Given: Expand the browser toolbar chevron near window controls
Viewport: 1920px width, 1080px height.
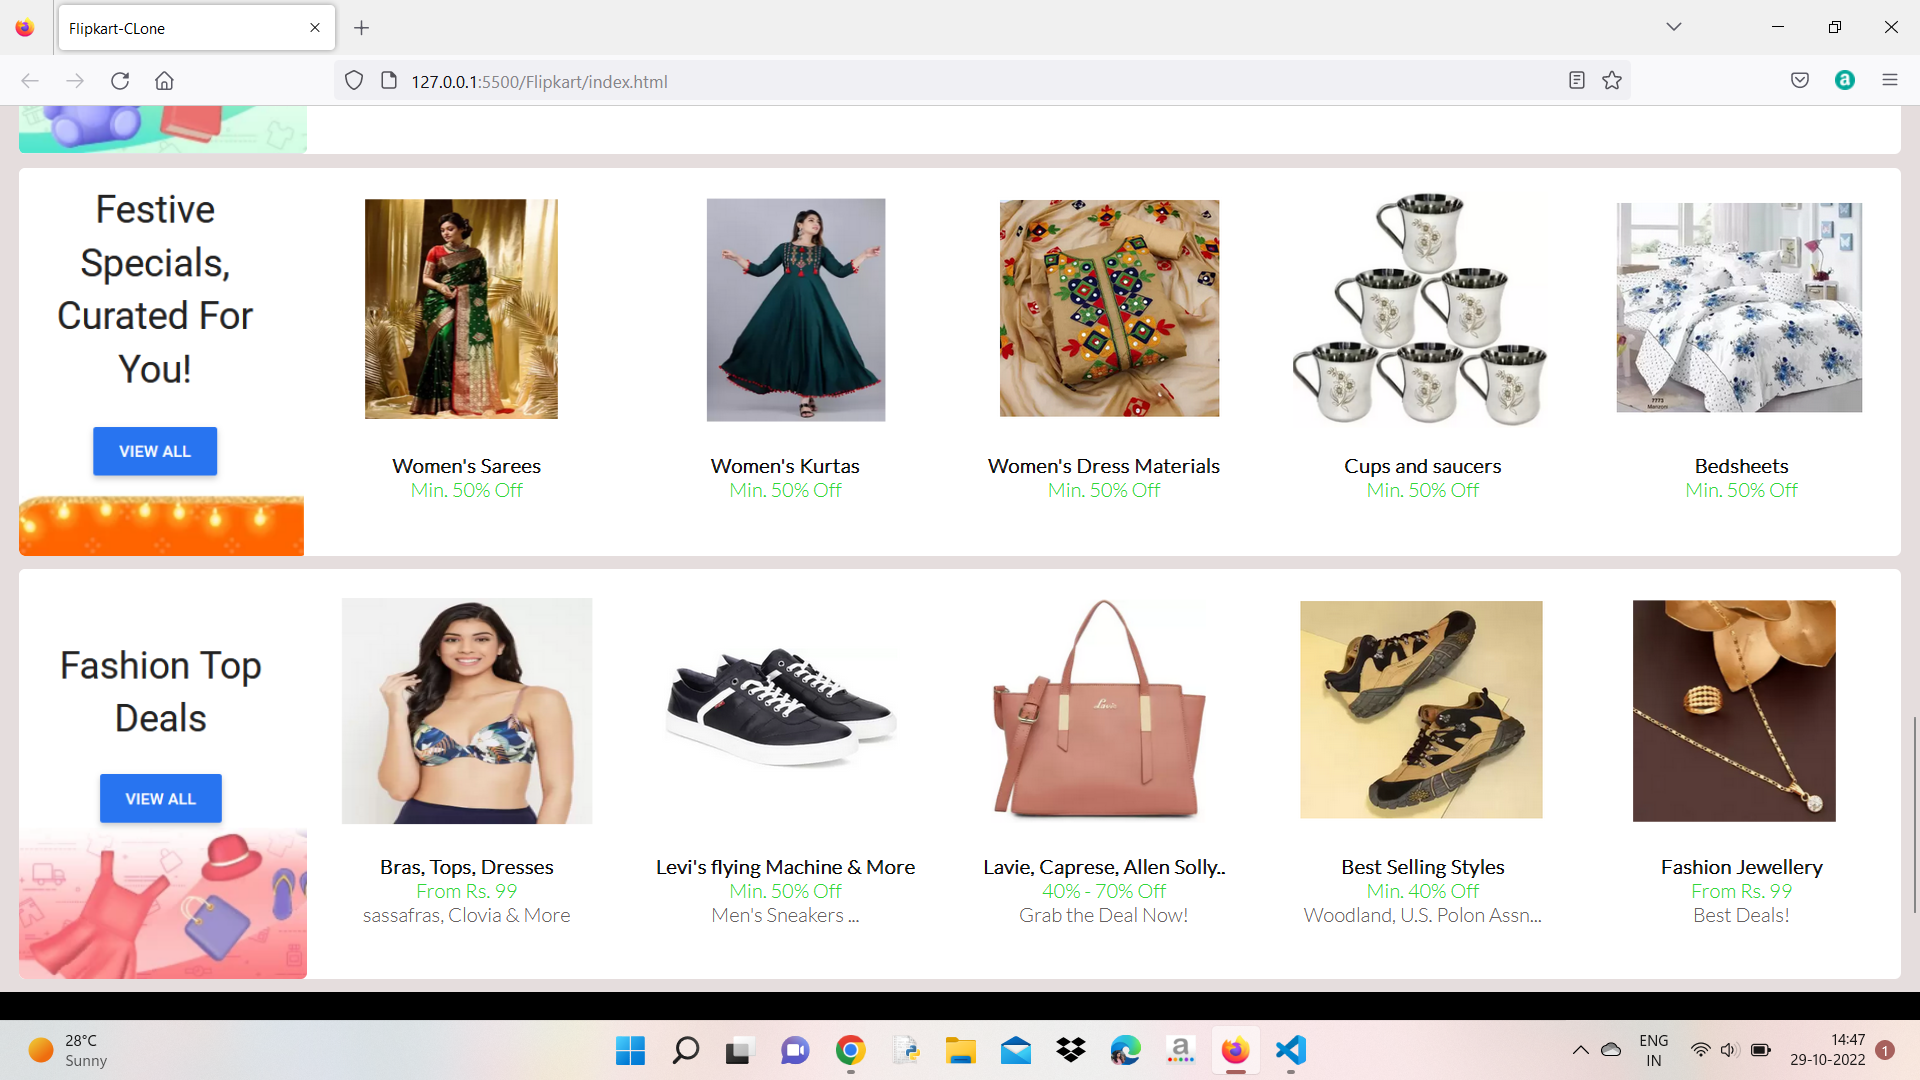Looking at the screenshot, I should click(x=1673, y=27).
